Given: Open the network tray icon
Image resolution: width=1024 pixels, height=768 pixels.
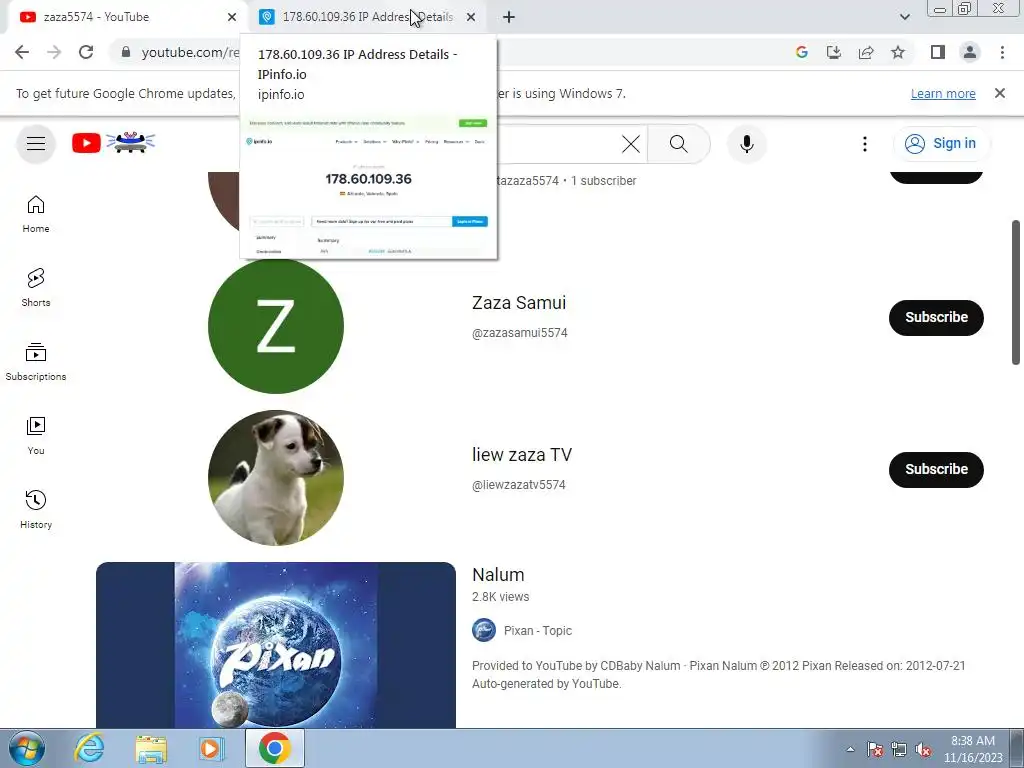Looking at the screenshot, I should (899, 749).
